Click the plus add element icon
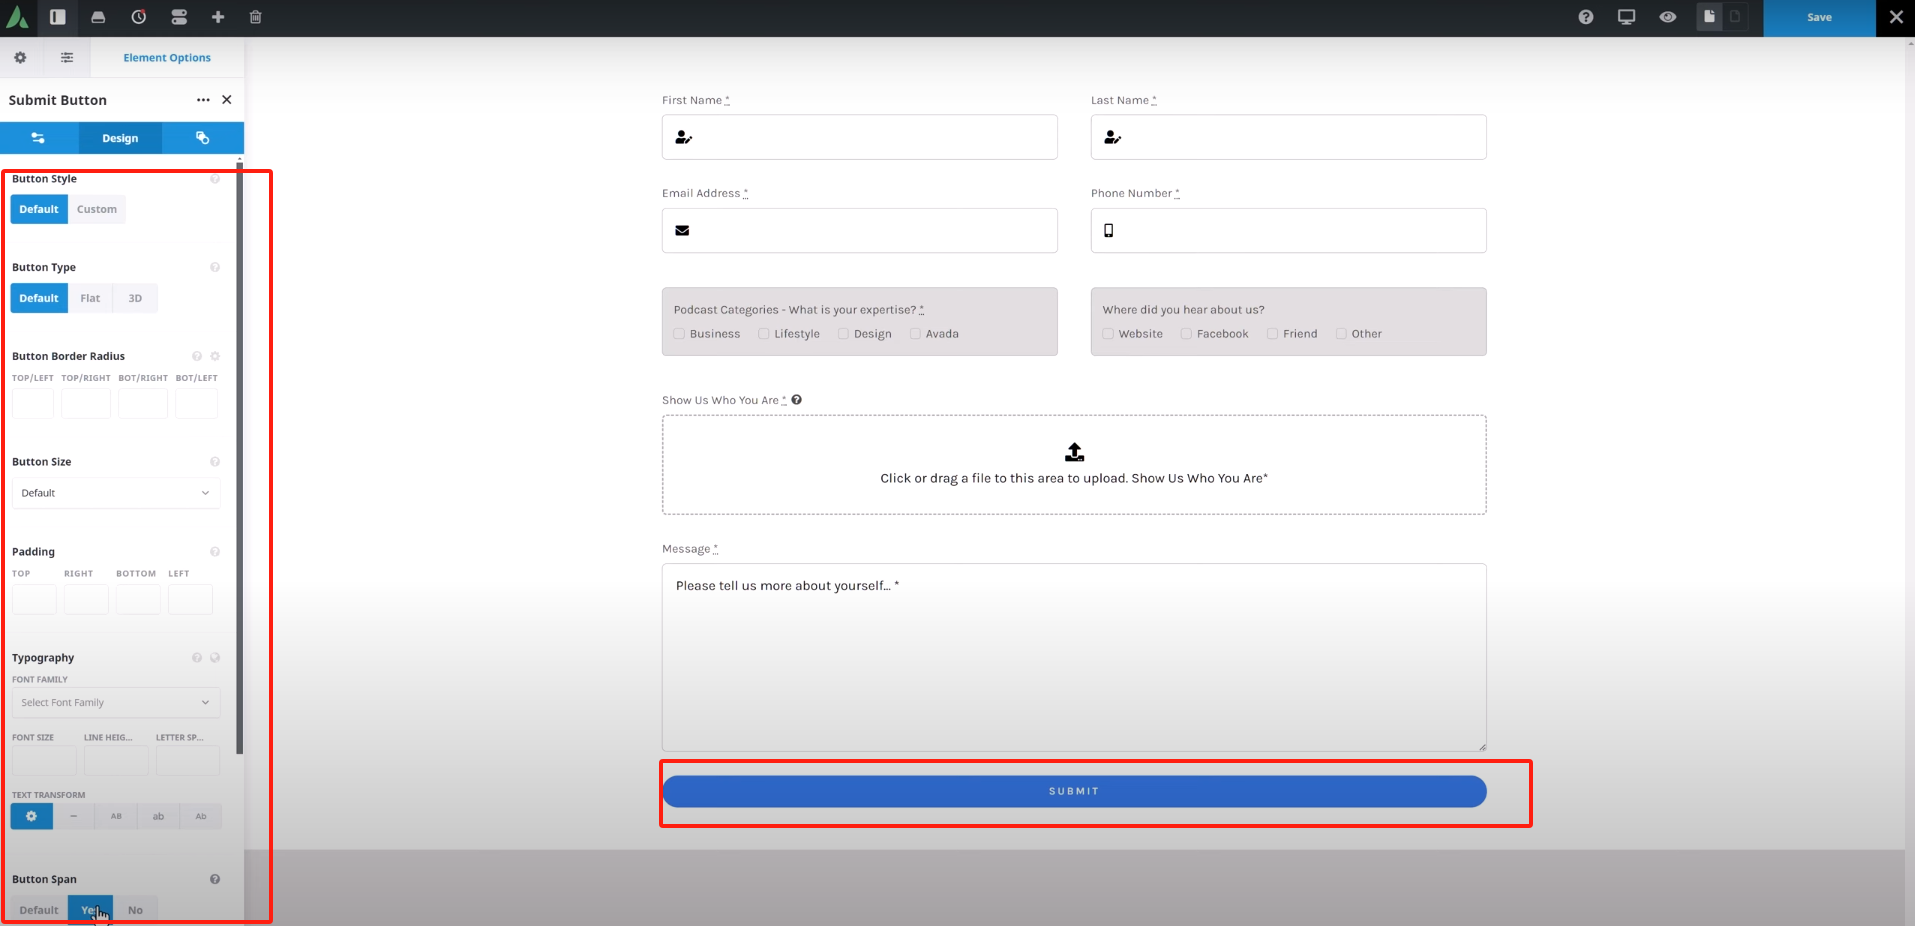 pos(218,17)
